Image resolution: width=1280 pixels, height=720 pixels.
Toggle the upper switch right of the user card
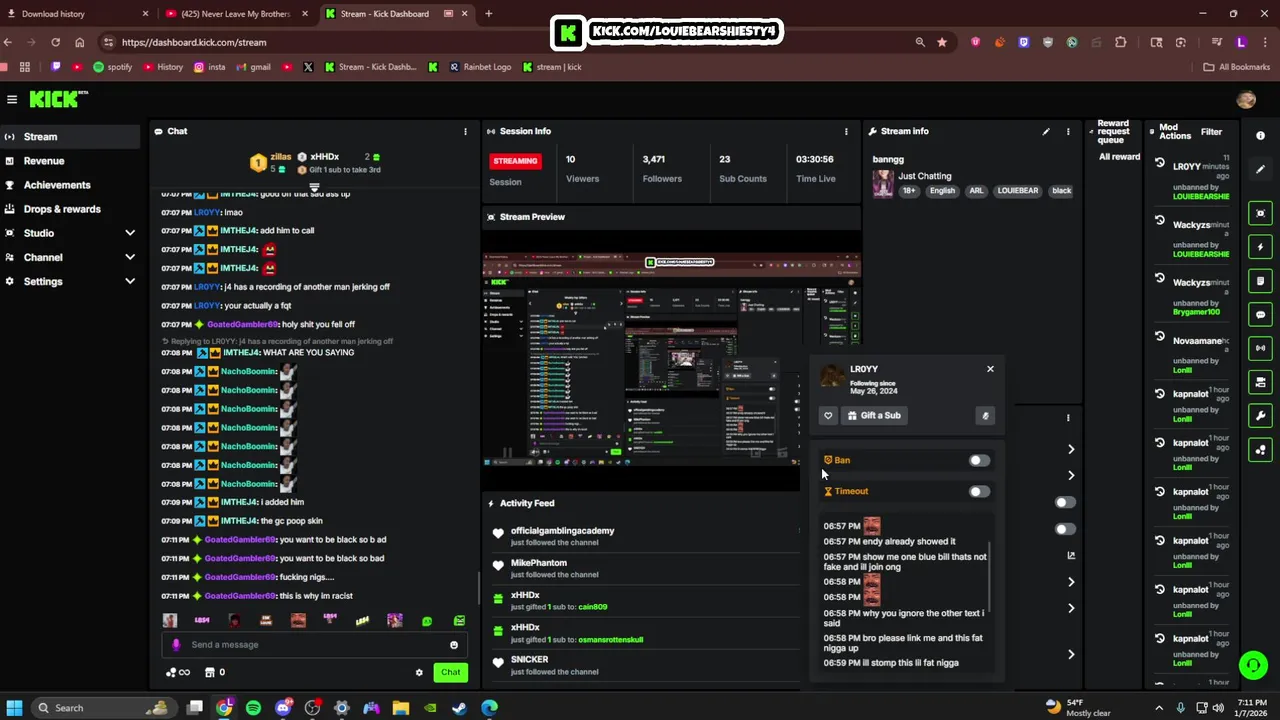coord(1065,503)
